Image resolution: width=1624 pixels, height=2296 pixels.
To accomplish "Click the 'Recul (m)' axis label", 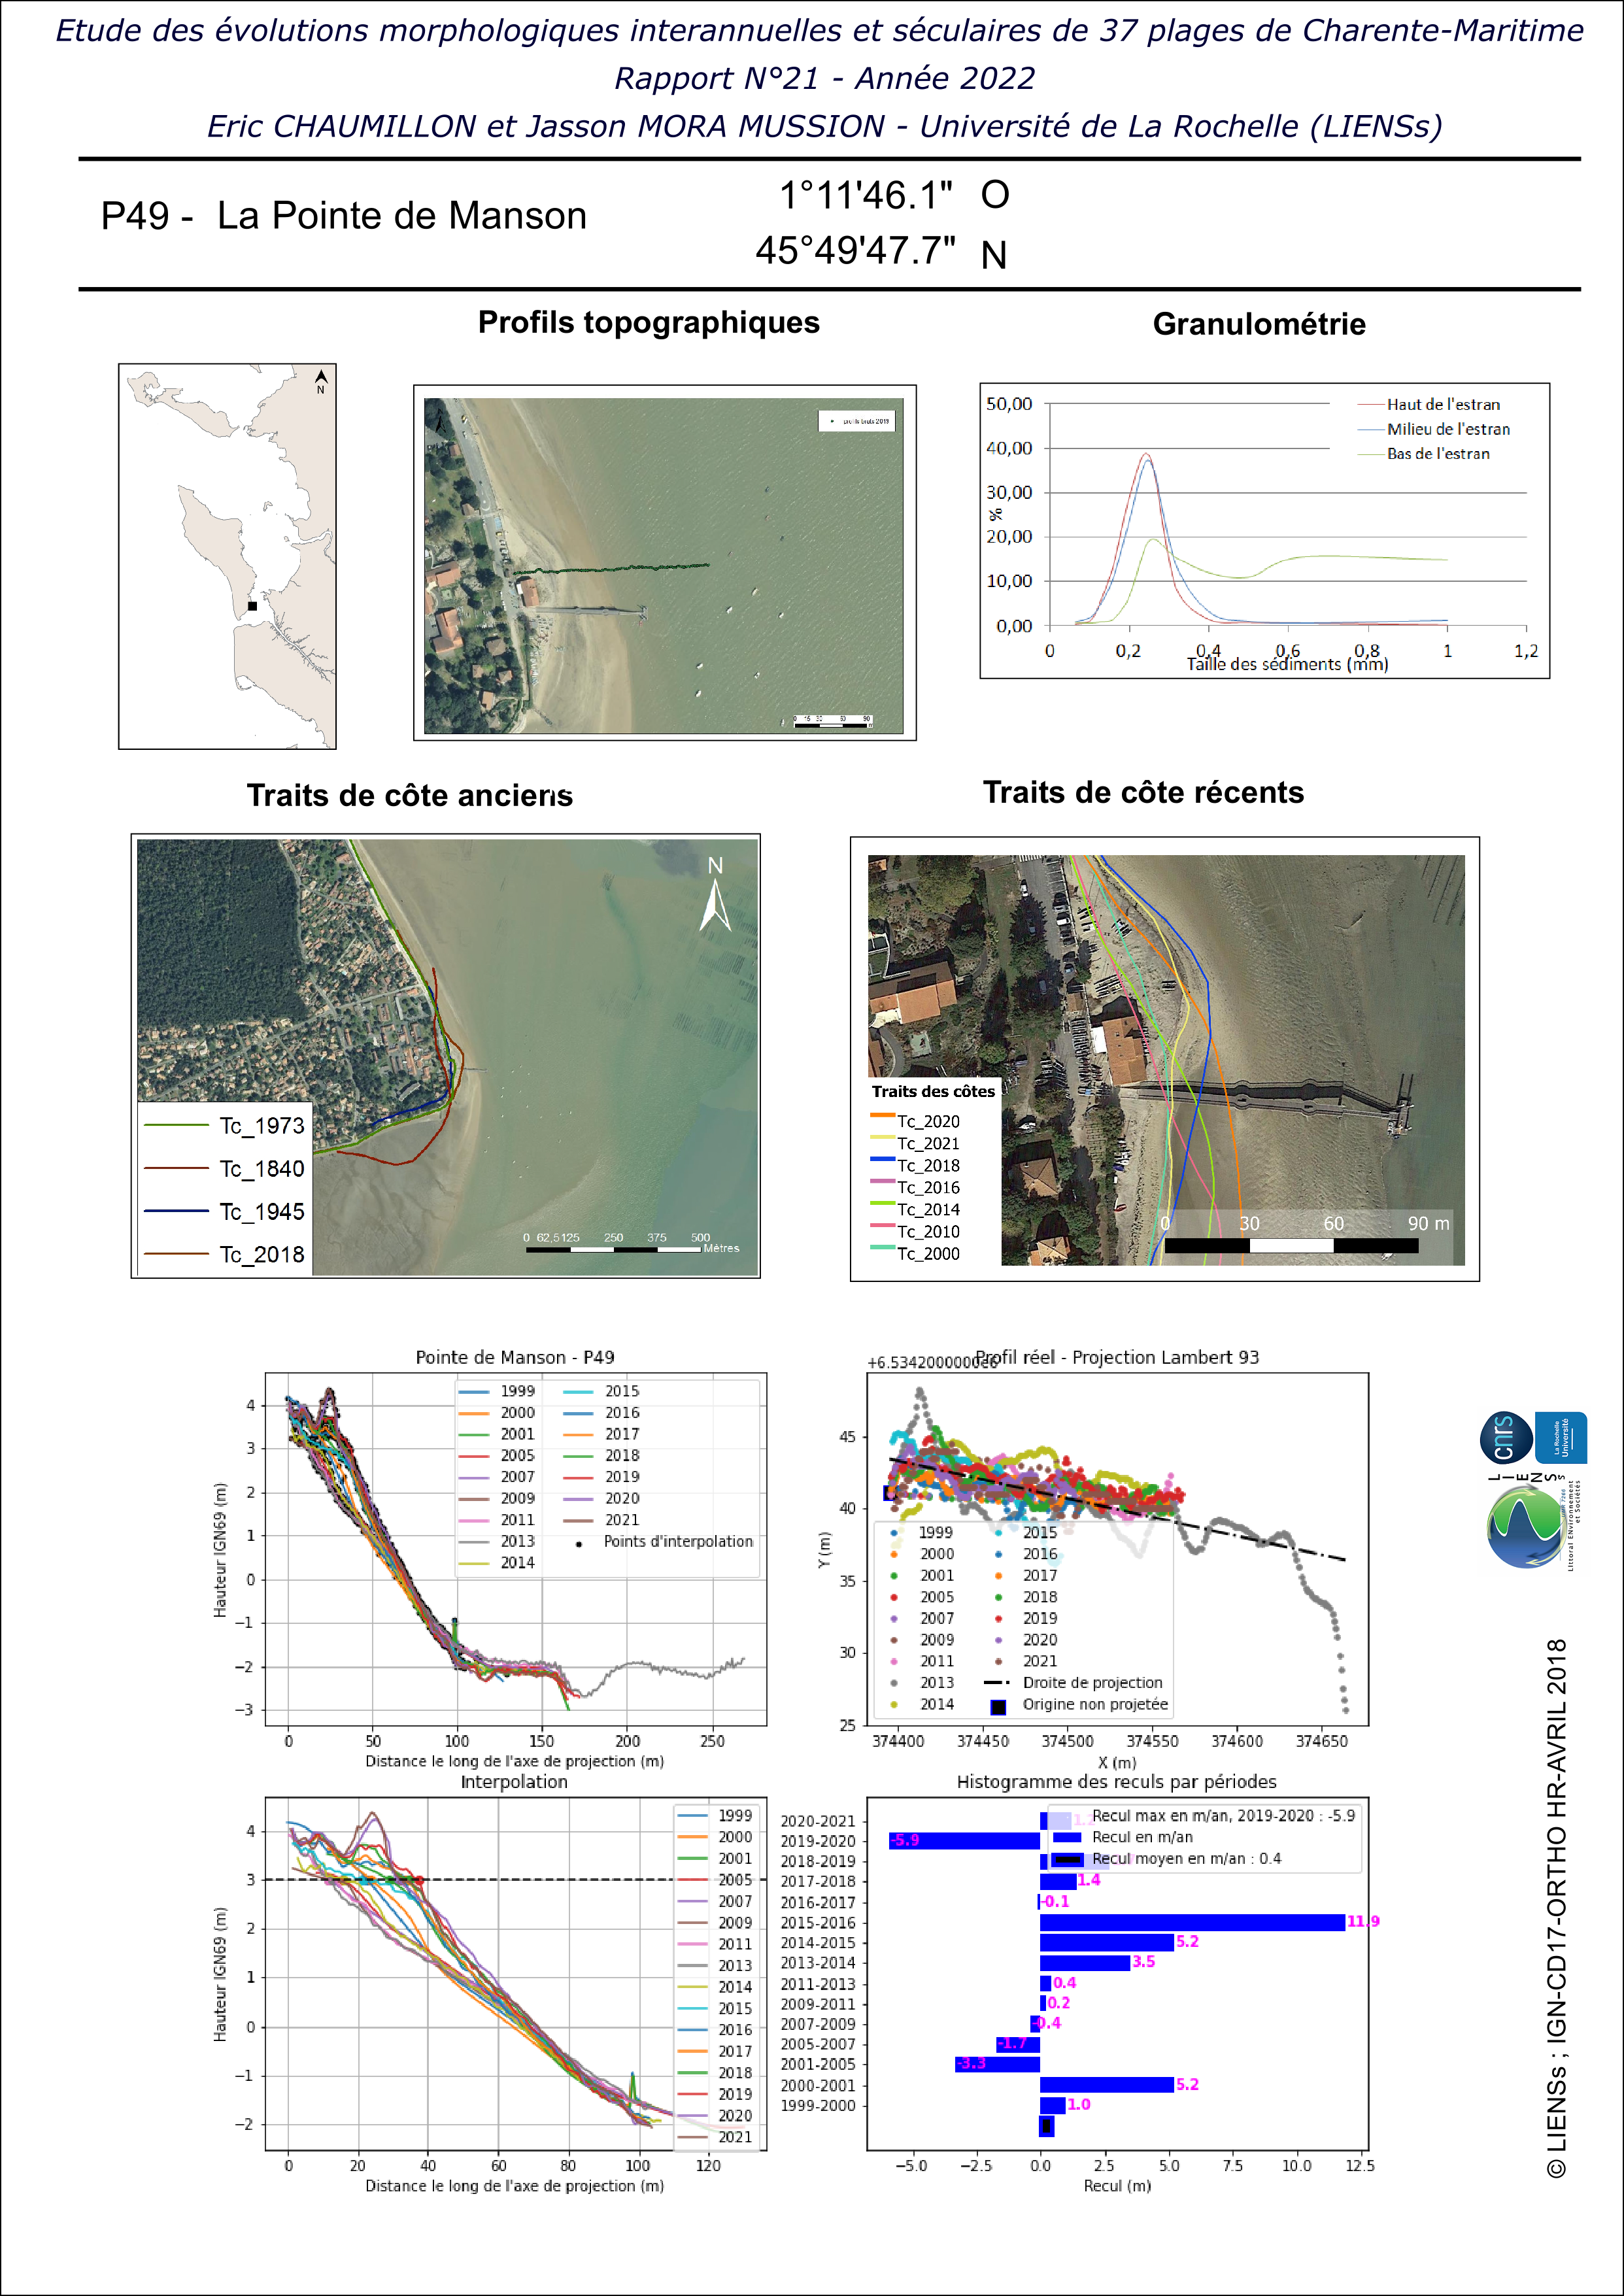I will 1117,2186.
